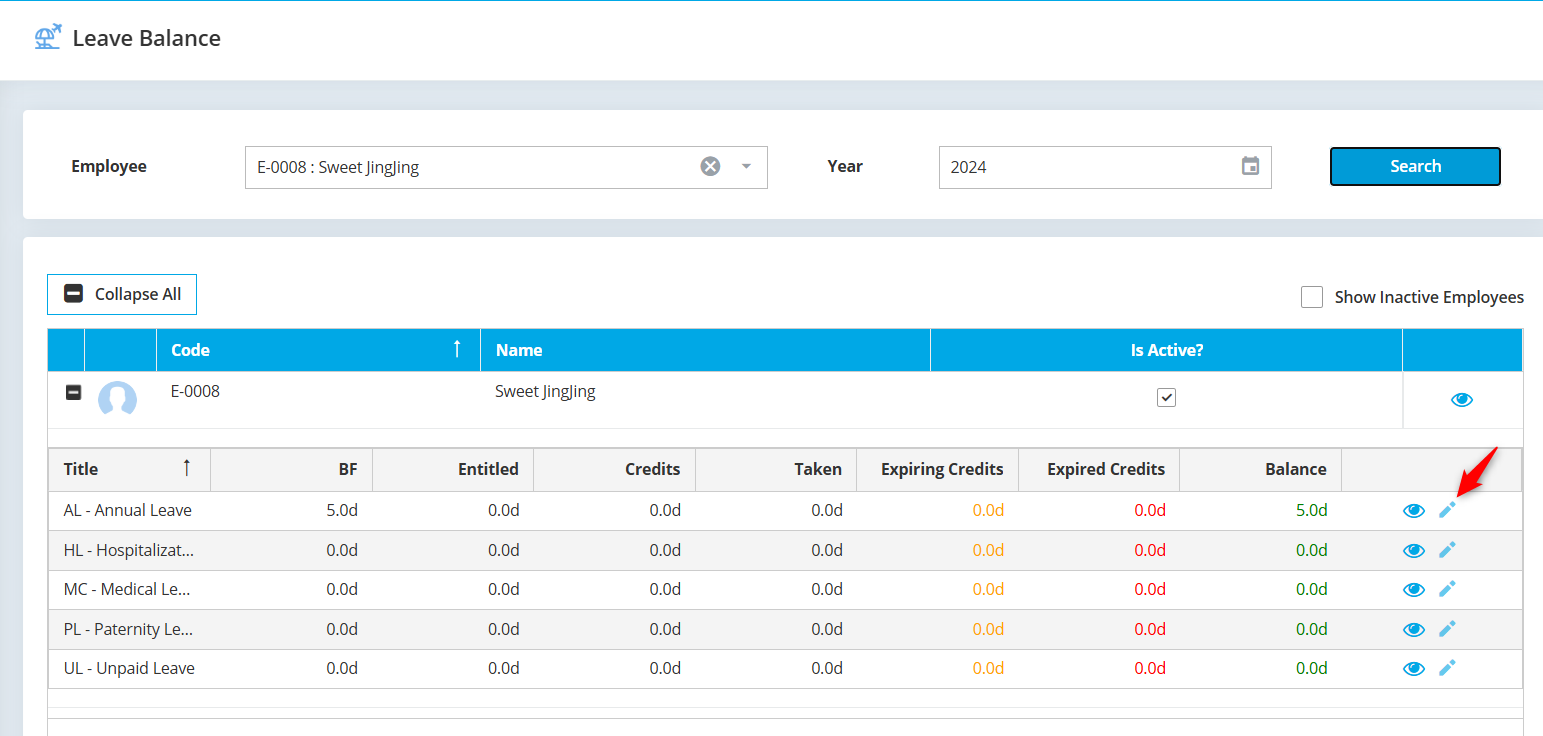The height and width of the screenshot is (736, 1543).
Task: Click the E-0008 code cell
Action: tap(195, 391)
